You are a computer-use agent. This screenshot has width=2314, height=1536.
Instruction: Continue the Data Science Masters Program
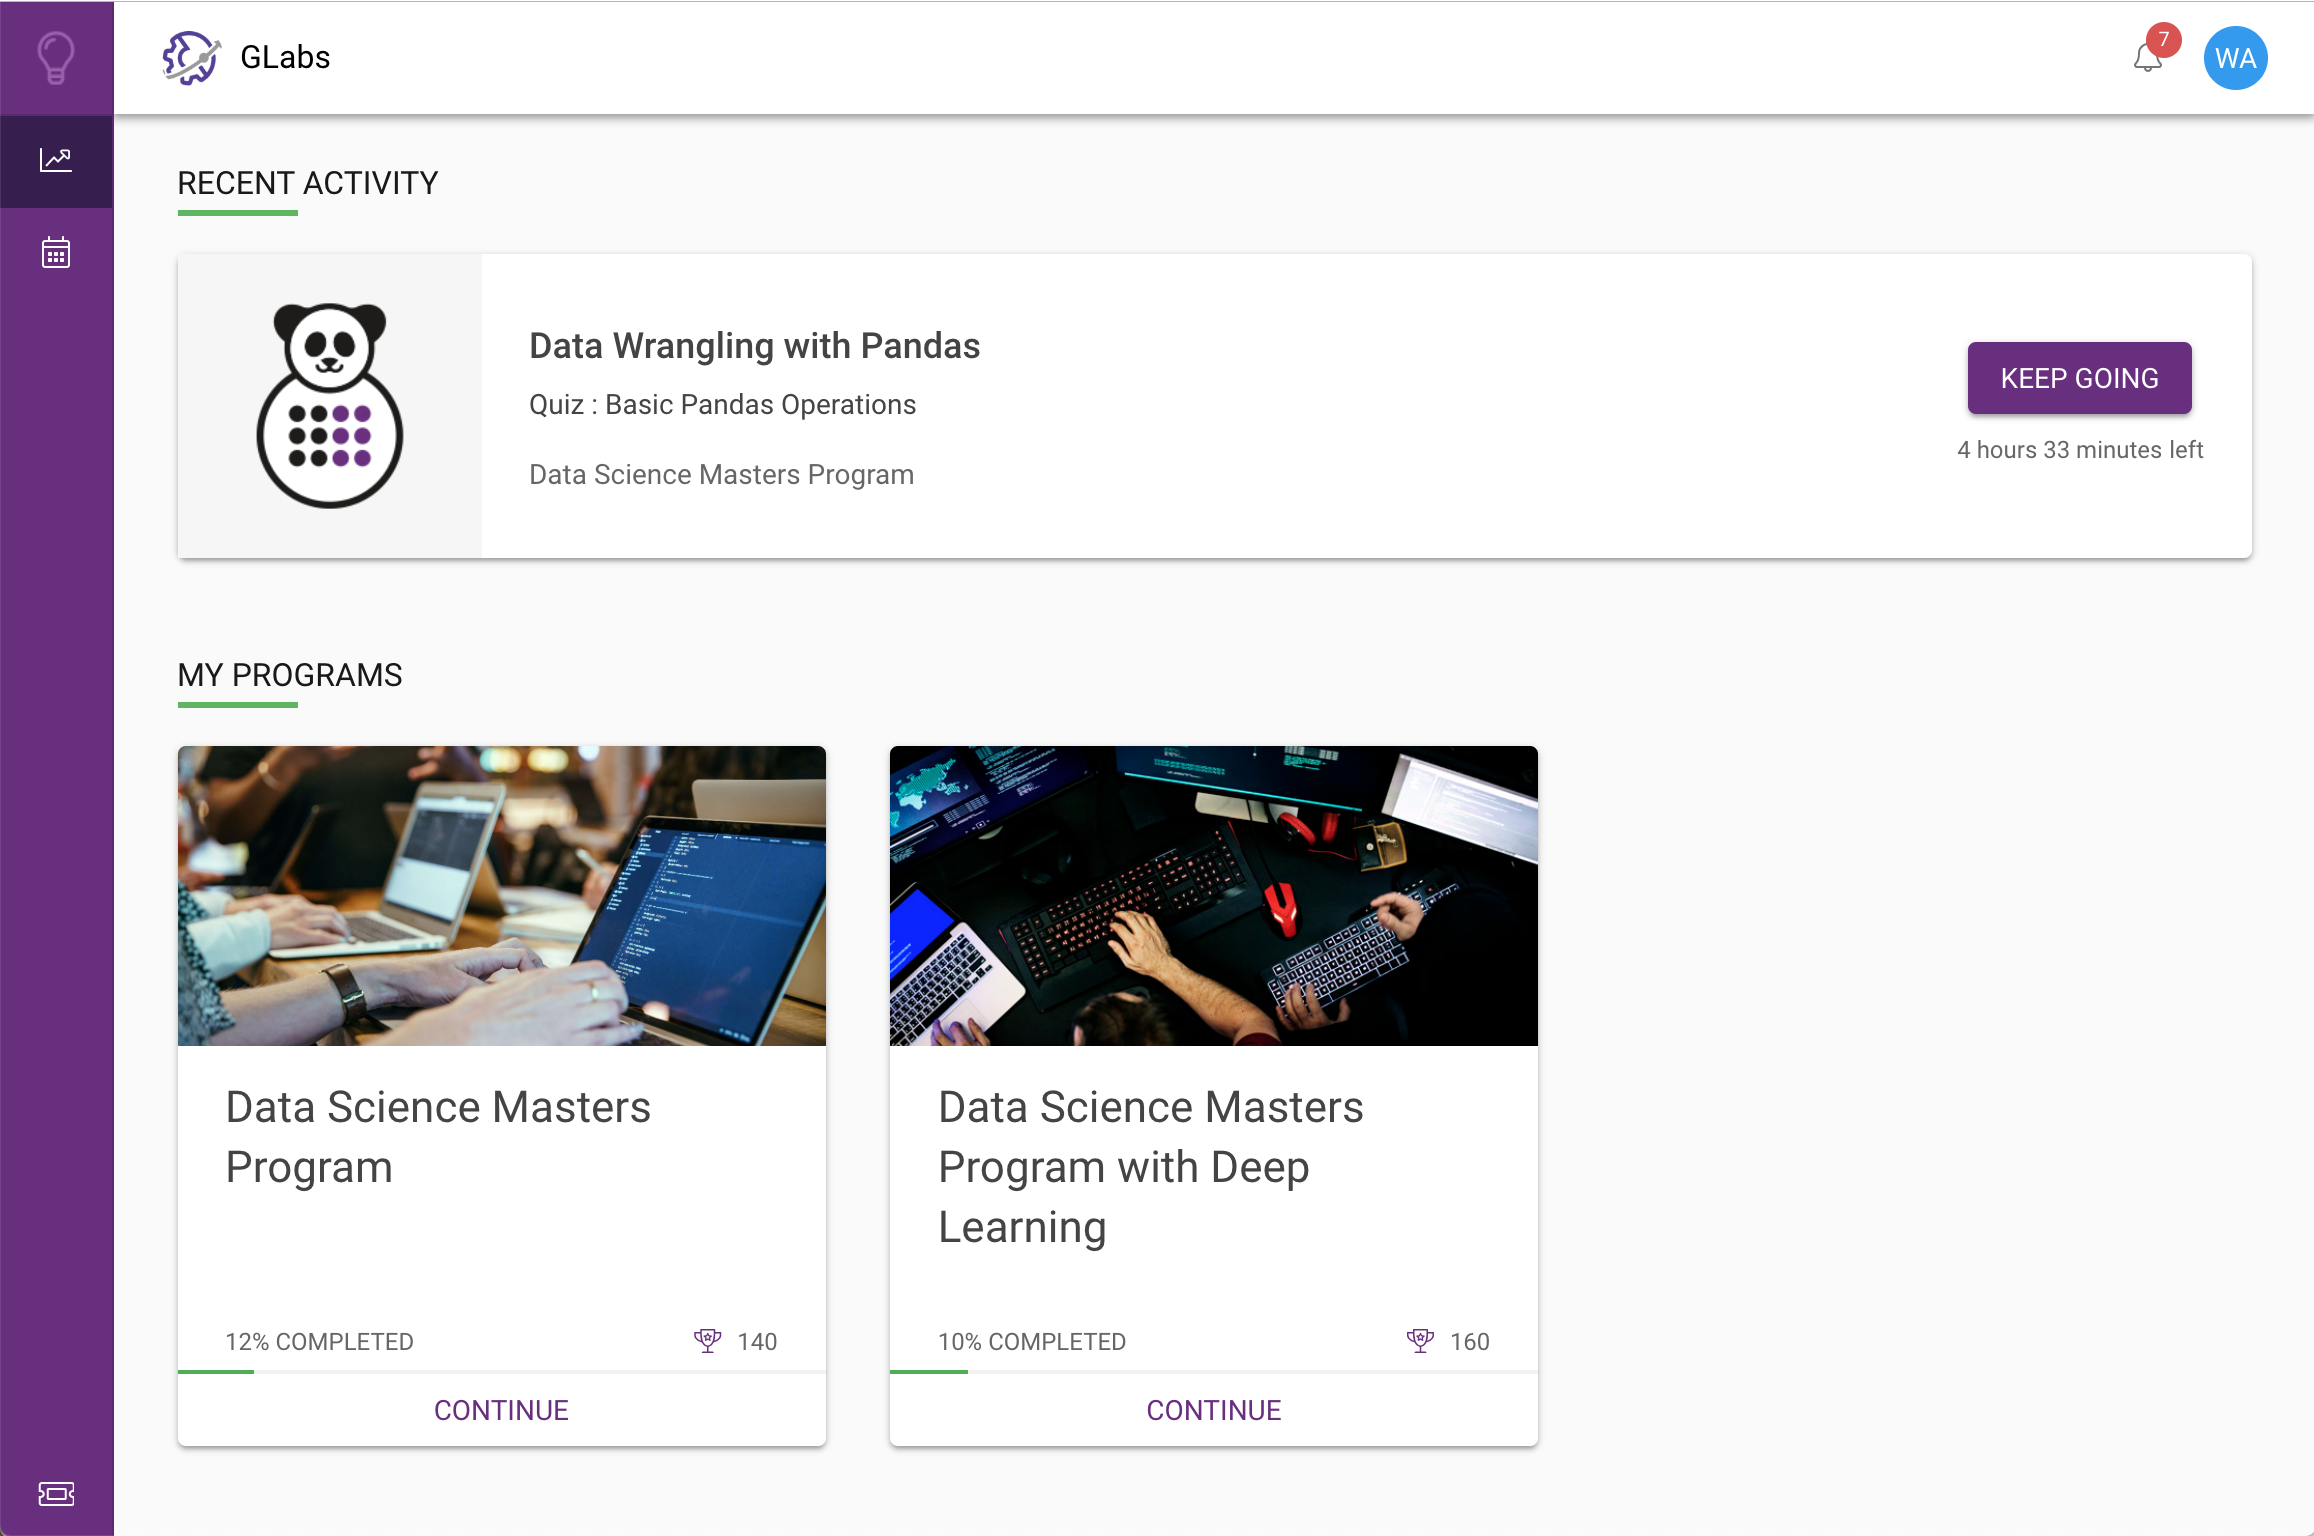(x=501, y=1410)
